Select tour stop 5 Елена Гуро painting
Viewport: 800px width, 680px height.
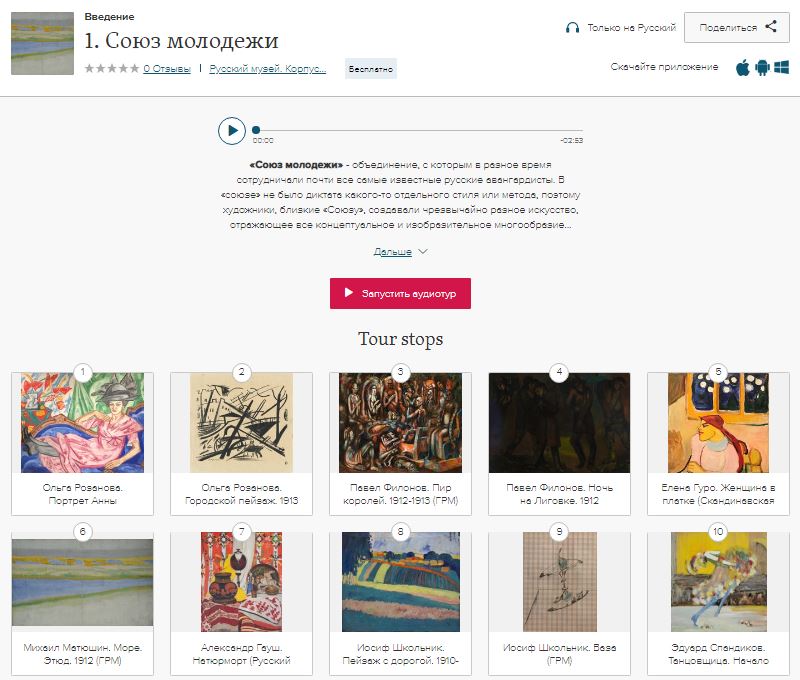[x=718, y=423]
